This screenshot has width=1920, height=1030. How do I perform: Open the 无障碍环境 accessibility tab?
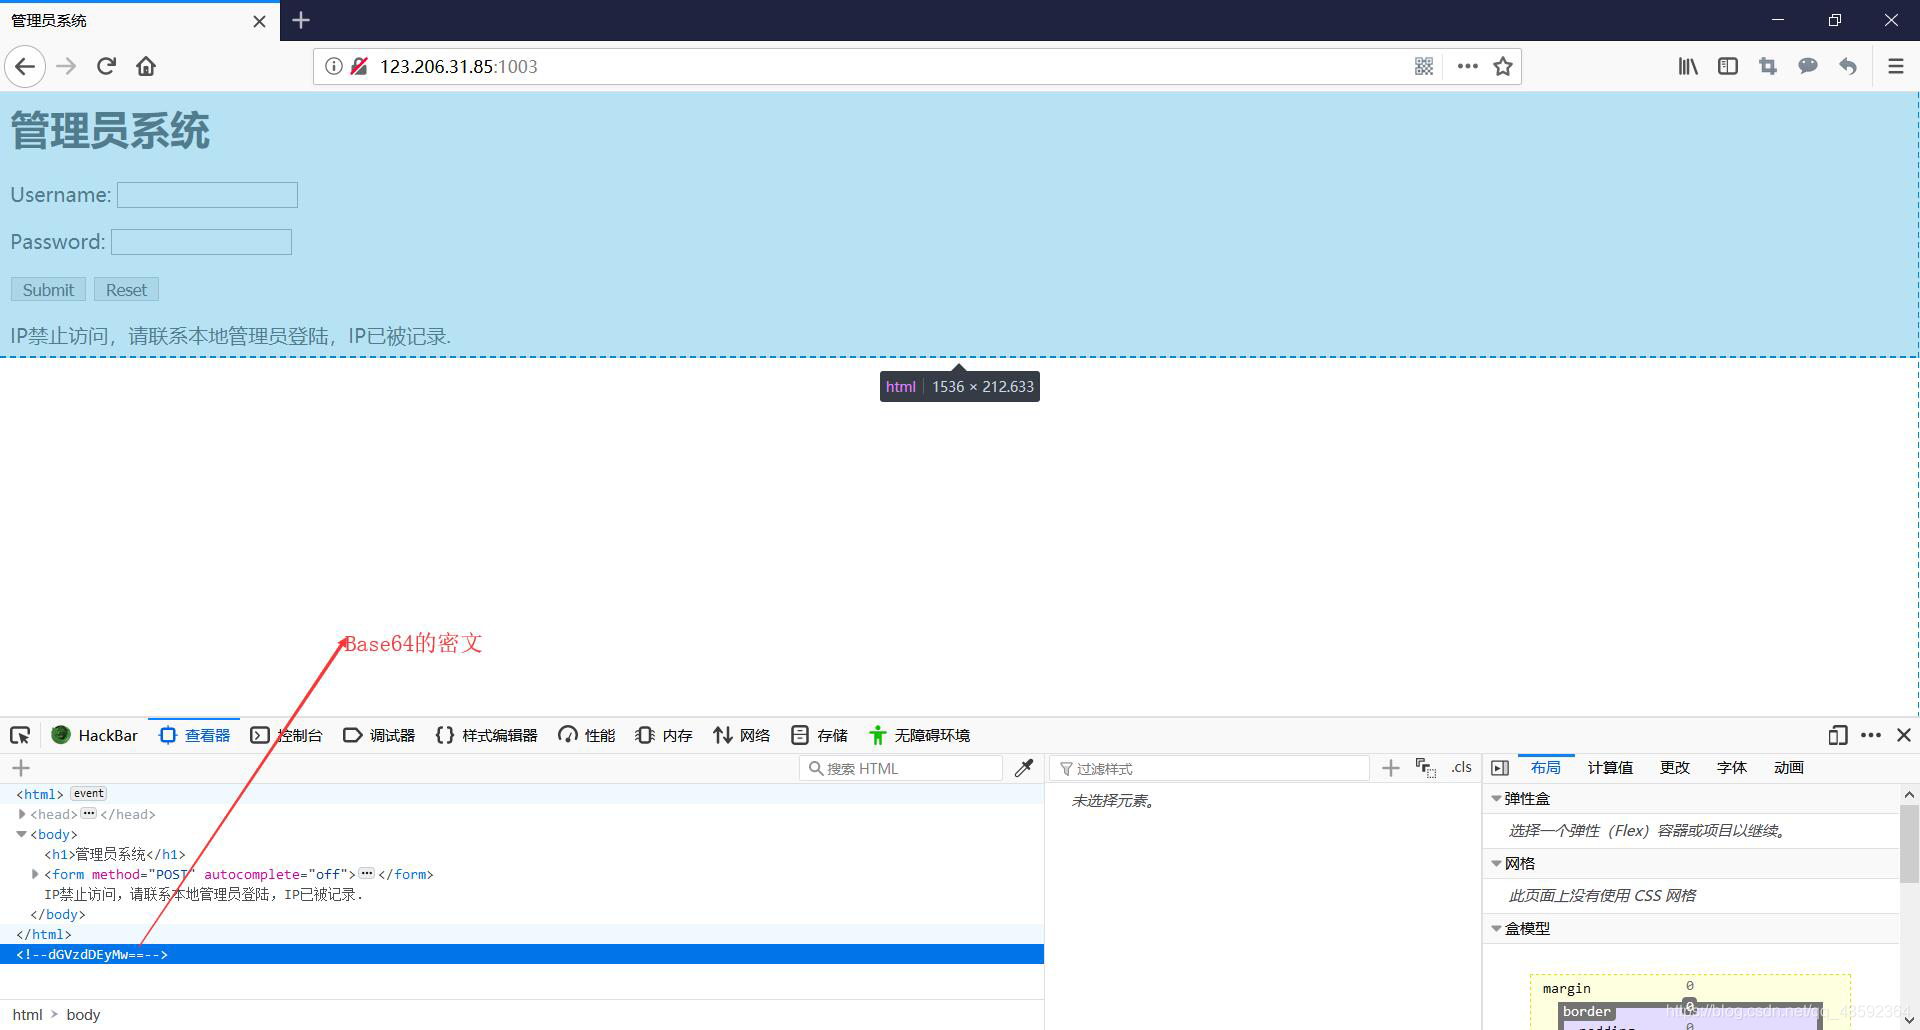coord(919,735)
